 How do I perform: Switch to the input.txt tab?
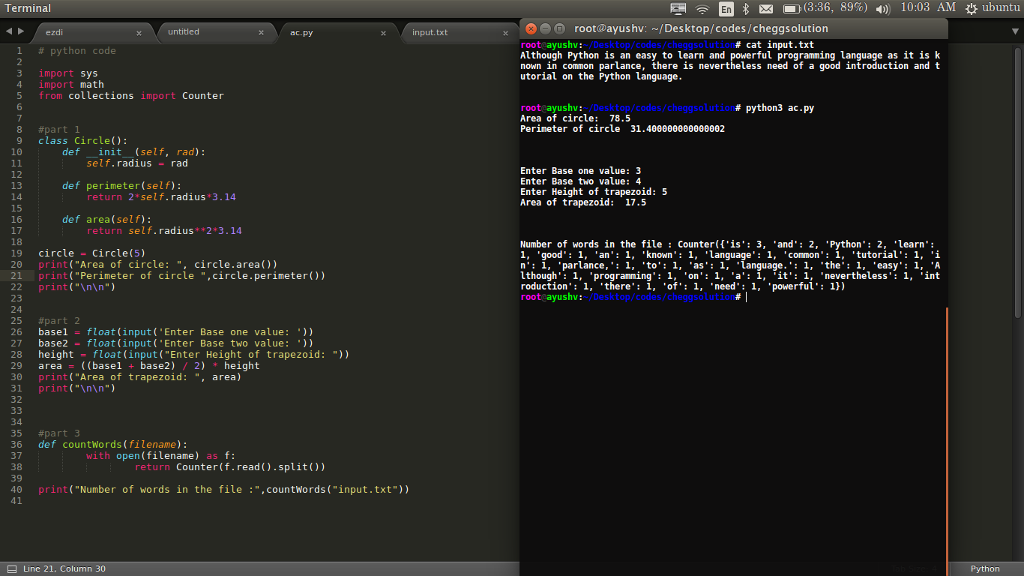click(430, 33)
